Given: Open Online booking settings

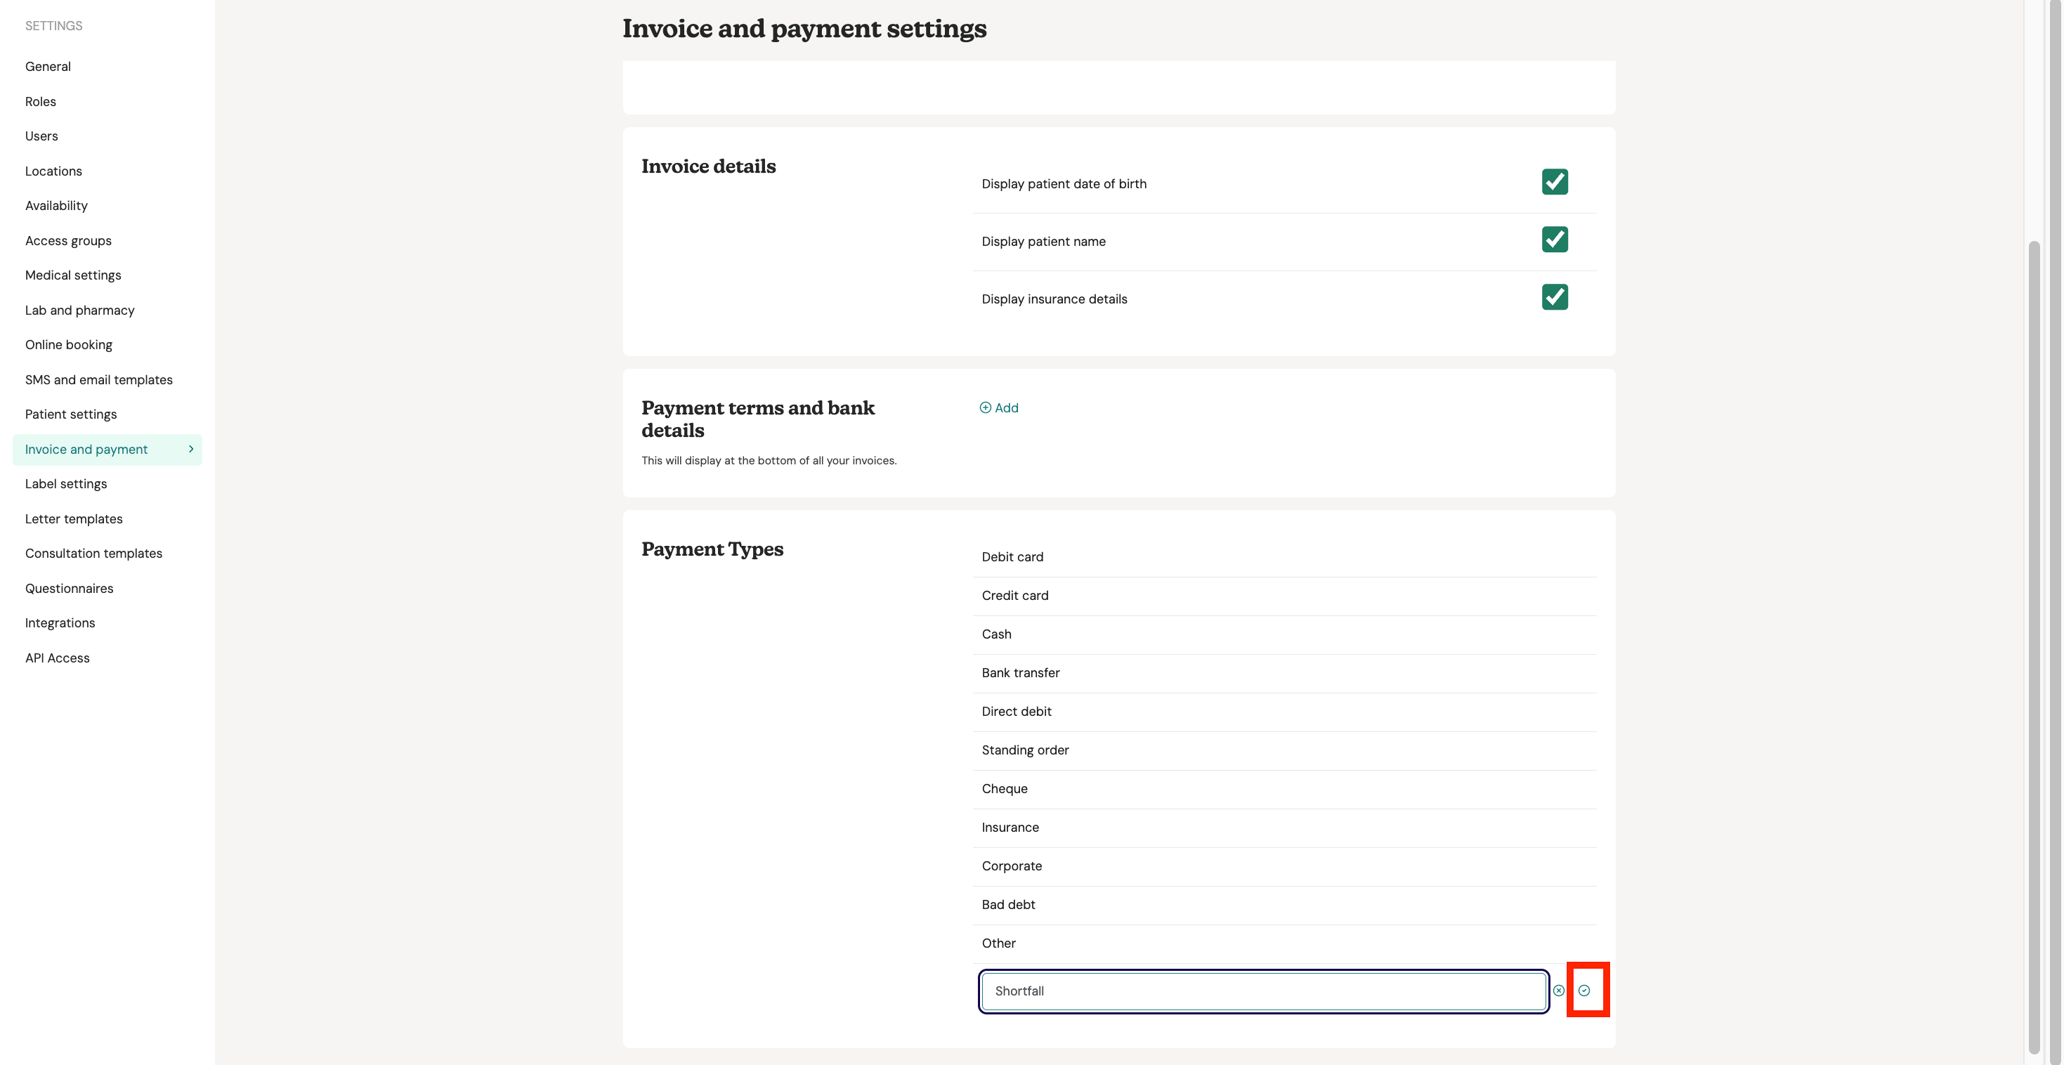Looking at the screenshot, I should click(68, 344).
